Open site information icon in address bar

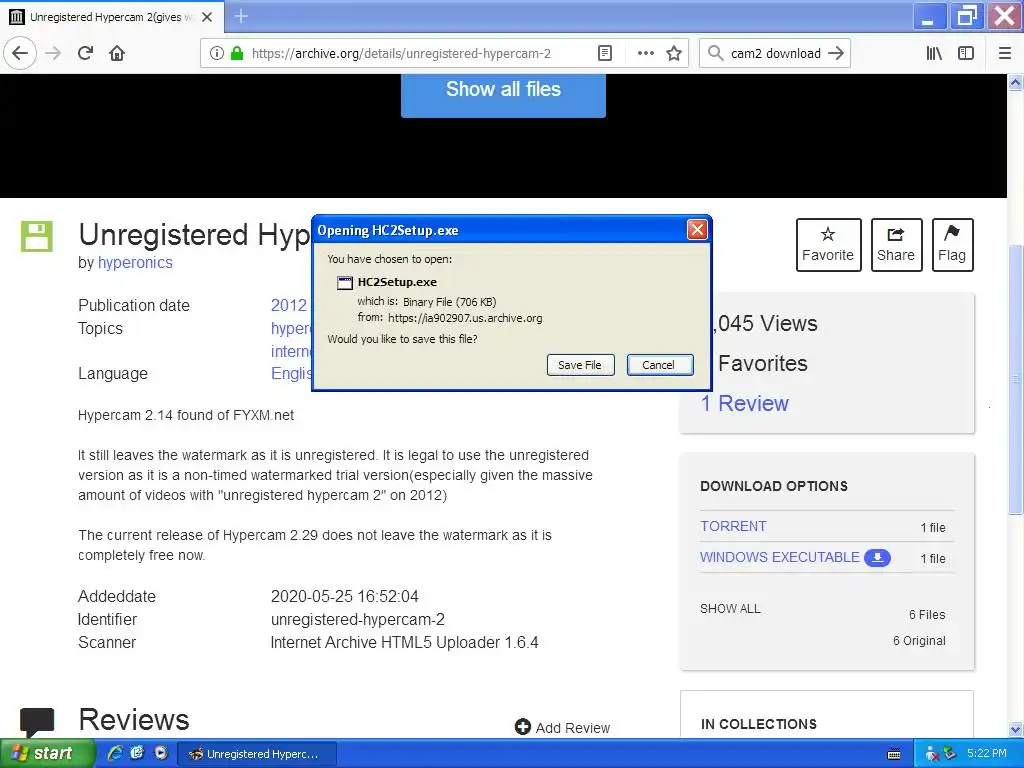click(x=216, y=54)
